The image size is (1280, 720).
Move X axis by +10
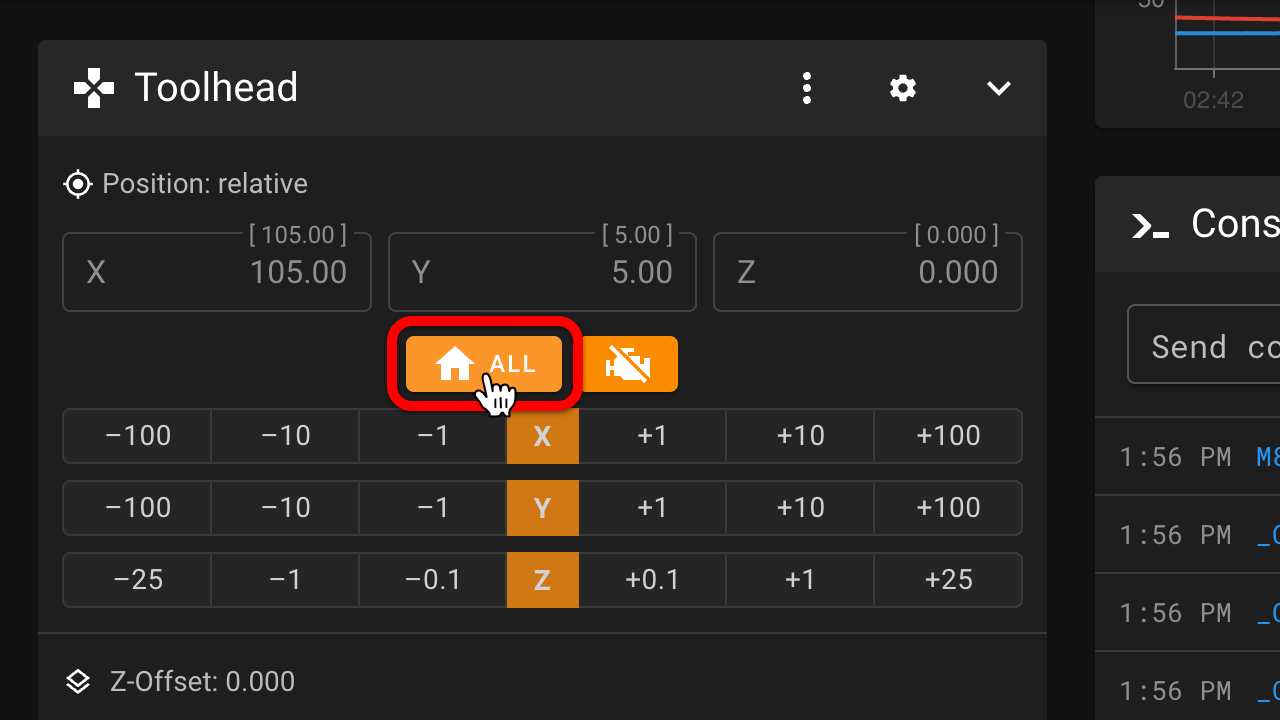pyautogui.click(x=800, y=436)
